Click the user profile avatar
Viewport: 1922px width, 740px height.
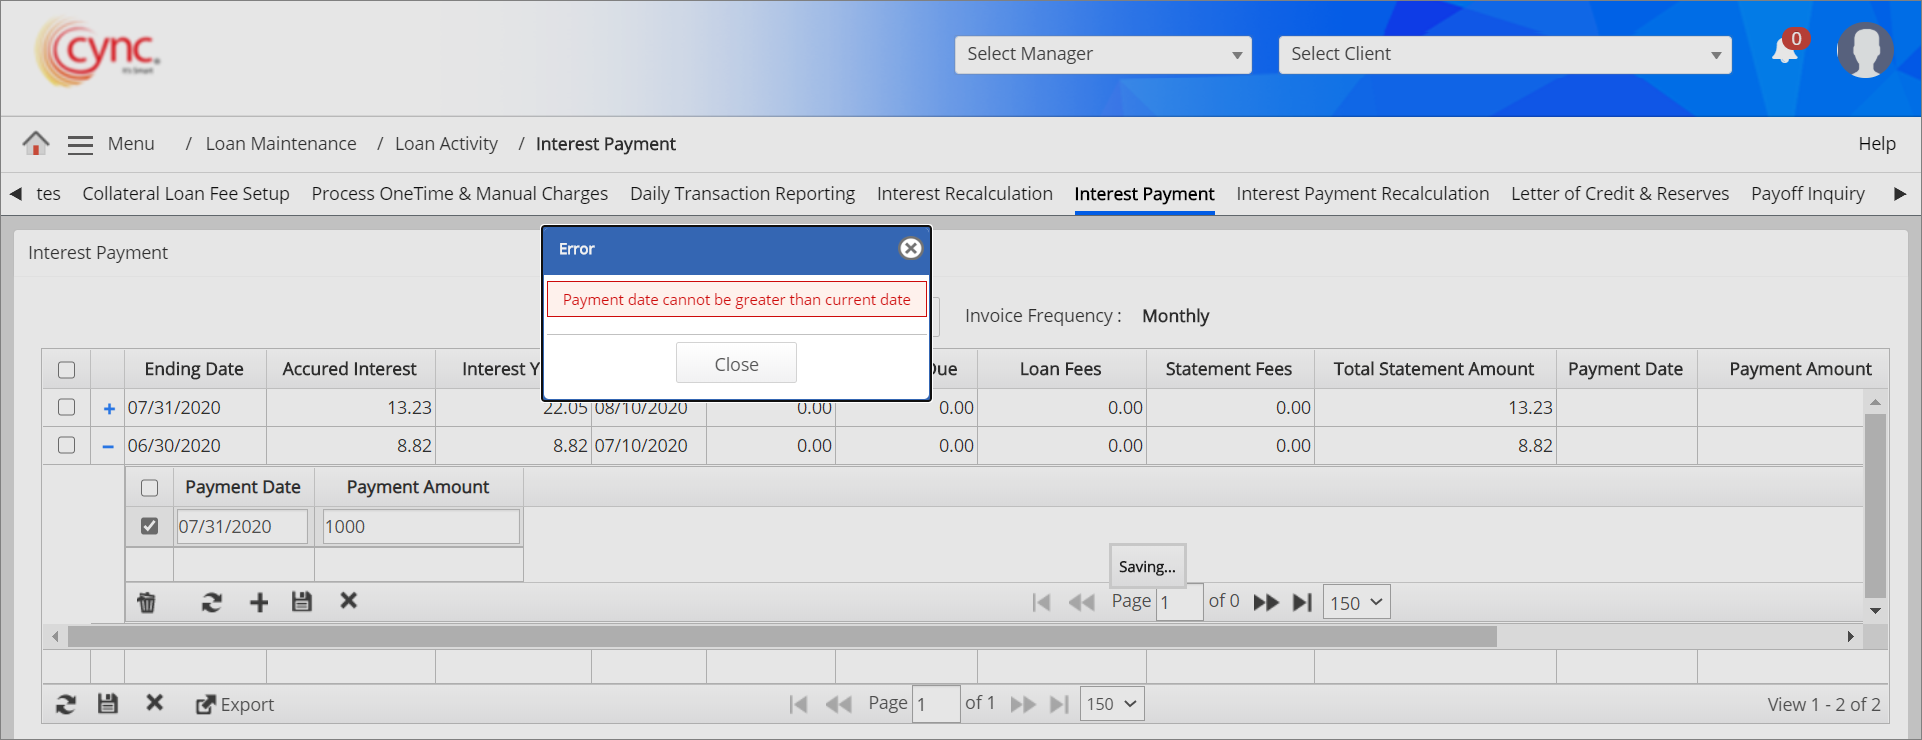coord(1864,50)
